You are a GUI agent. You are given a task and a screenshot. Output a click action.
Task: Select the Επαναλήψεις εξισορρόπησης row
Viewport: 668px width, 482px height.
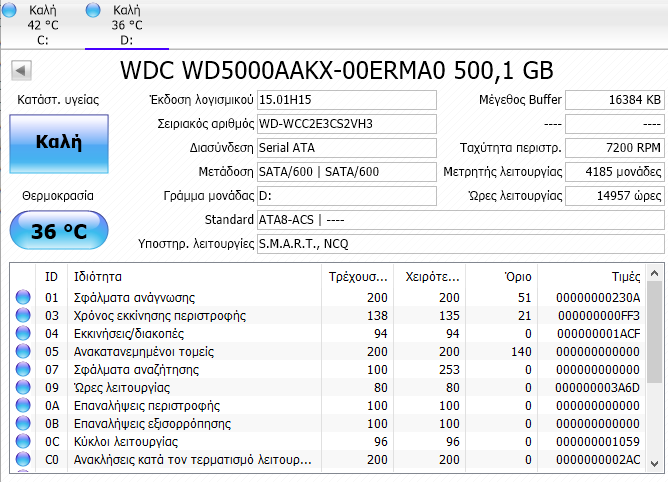pos(328,423)
